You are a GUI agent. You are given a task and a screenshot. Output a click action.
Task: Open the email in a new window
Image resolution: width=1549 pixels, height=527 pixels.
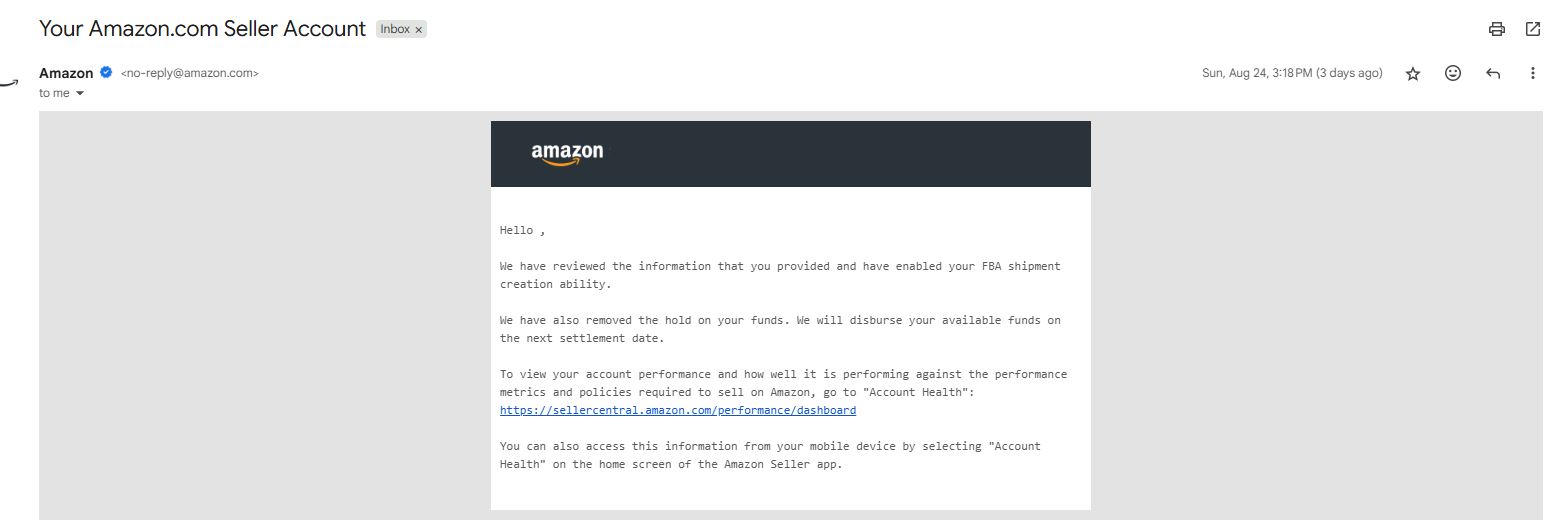coord(1532,29)
